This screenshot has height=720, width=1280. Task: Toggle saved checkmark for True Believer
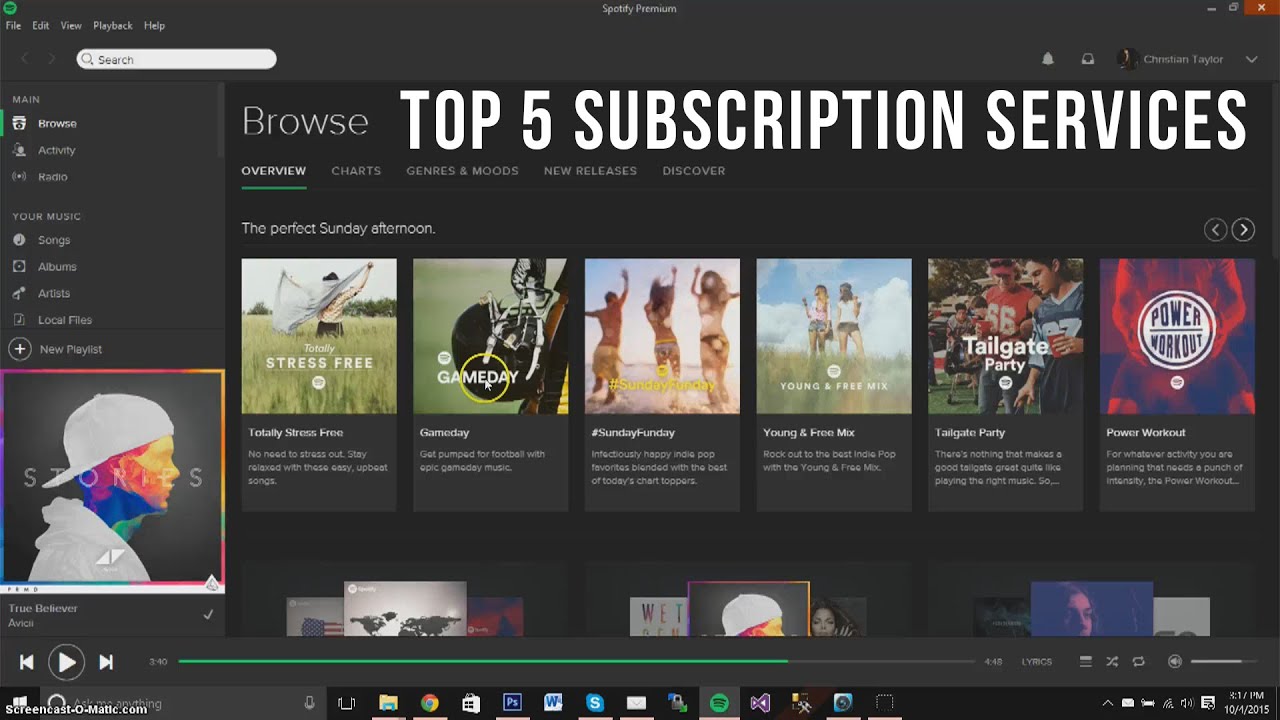(208, 615)
